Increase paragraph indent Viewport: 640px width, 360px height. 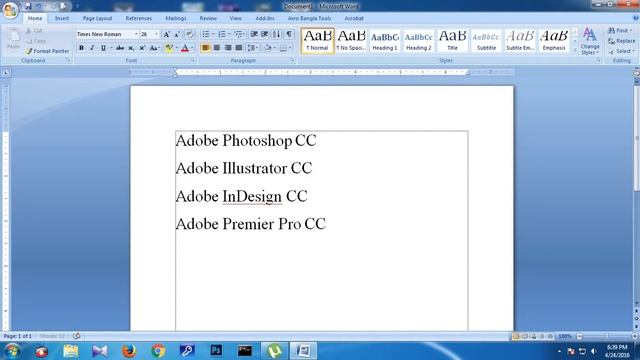click(264, 34)
